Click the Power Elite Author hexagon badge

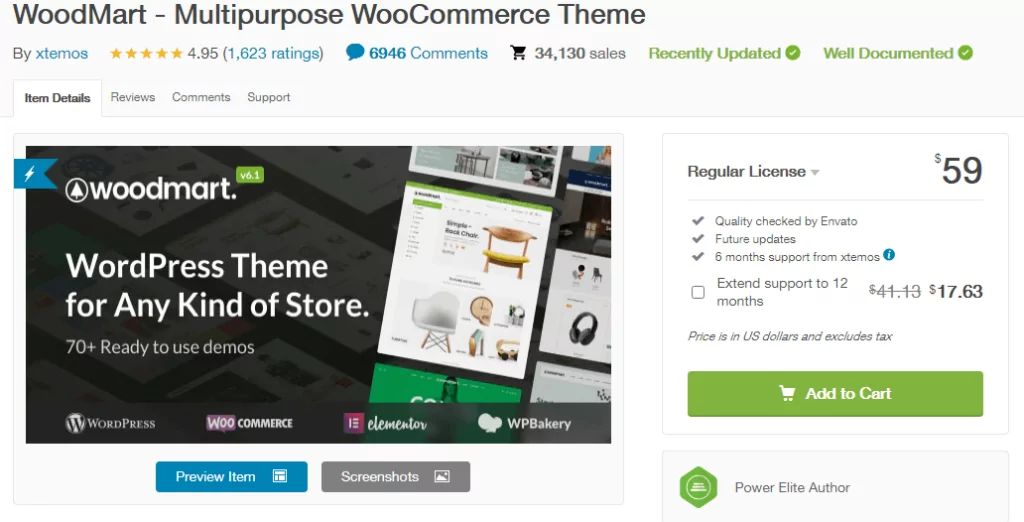click(698, 488)
